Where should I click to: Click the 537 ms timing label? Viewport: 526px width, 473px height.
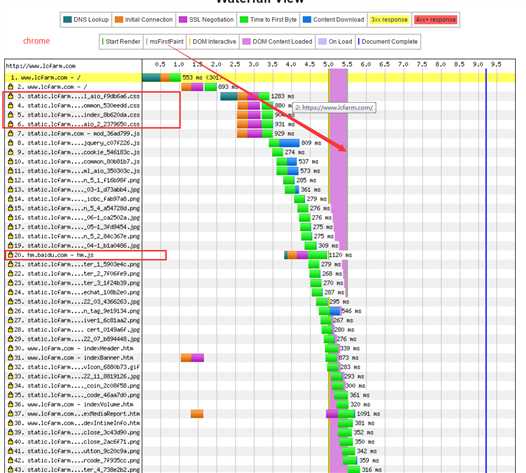click(x=309, y=162)
